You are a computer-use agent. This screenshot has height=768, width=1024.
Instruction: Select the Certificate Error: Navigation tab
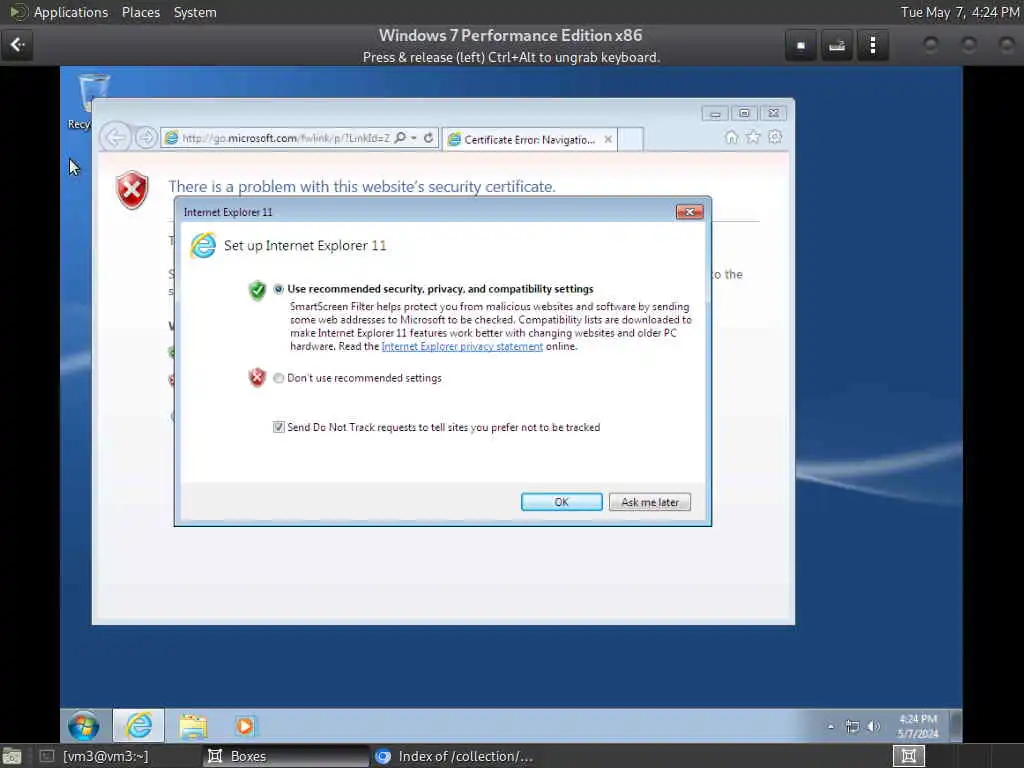[x=530, y=139]
